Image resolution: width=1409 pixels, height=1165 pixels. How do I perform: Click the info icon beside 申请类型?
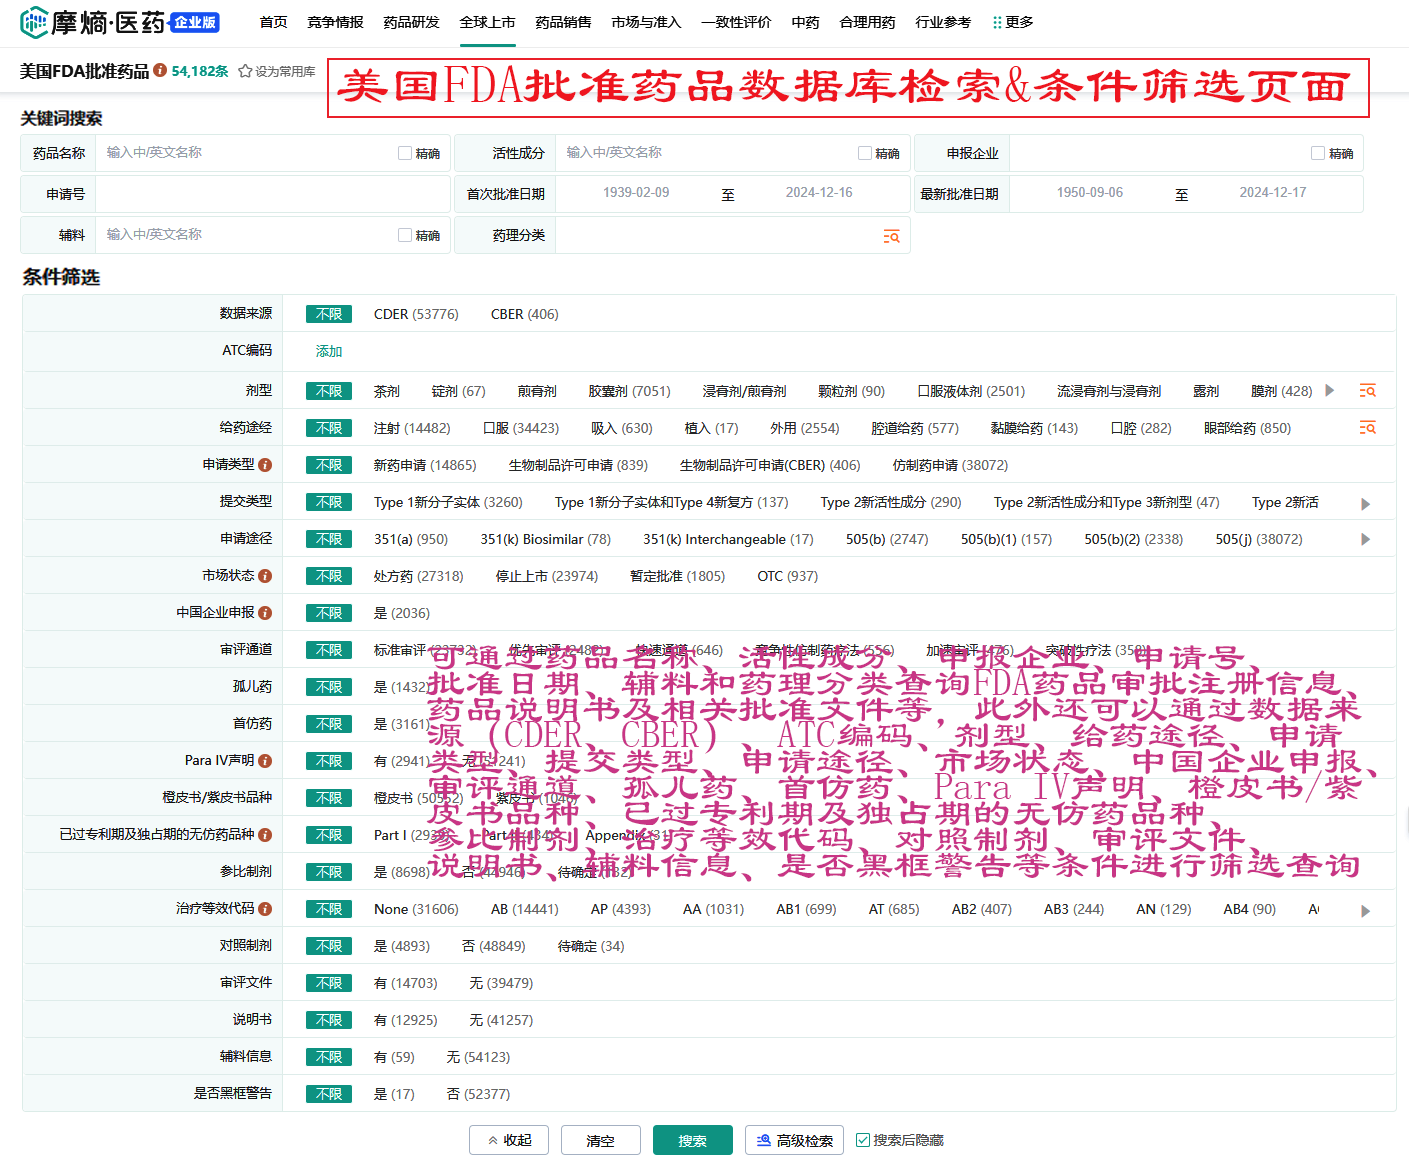pos(265,465)
